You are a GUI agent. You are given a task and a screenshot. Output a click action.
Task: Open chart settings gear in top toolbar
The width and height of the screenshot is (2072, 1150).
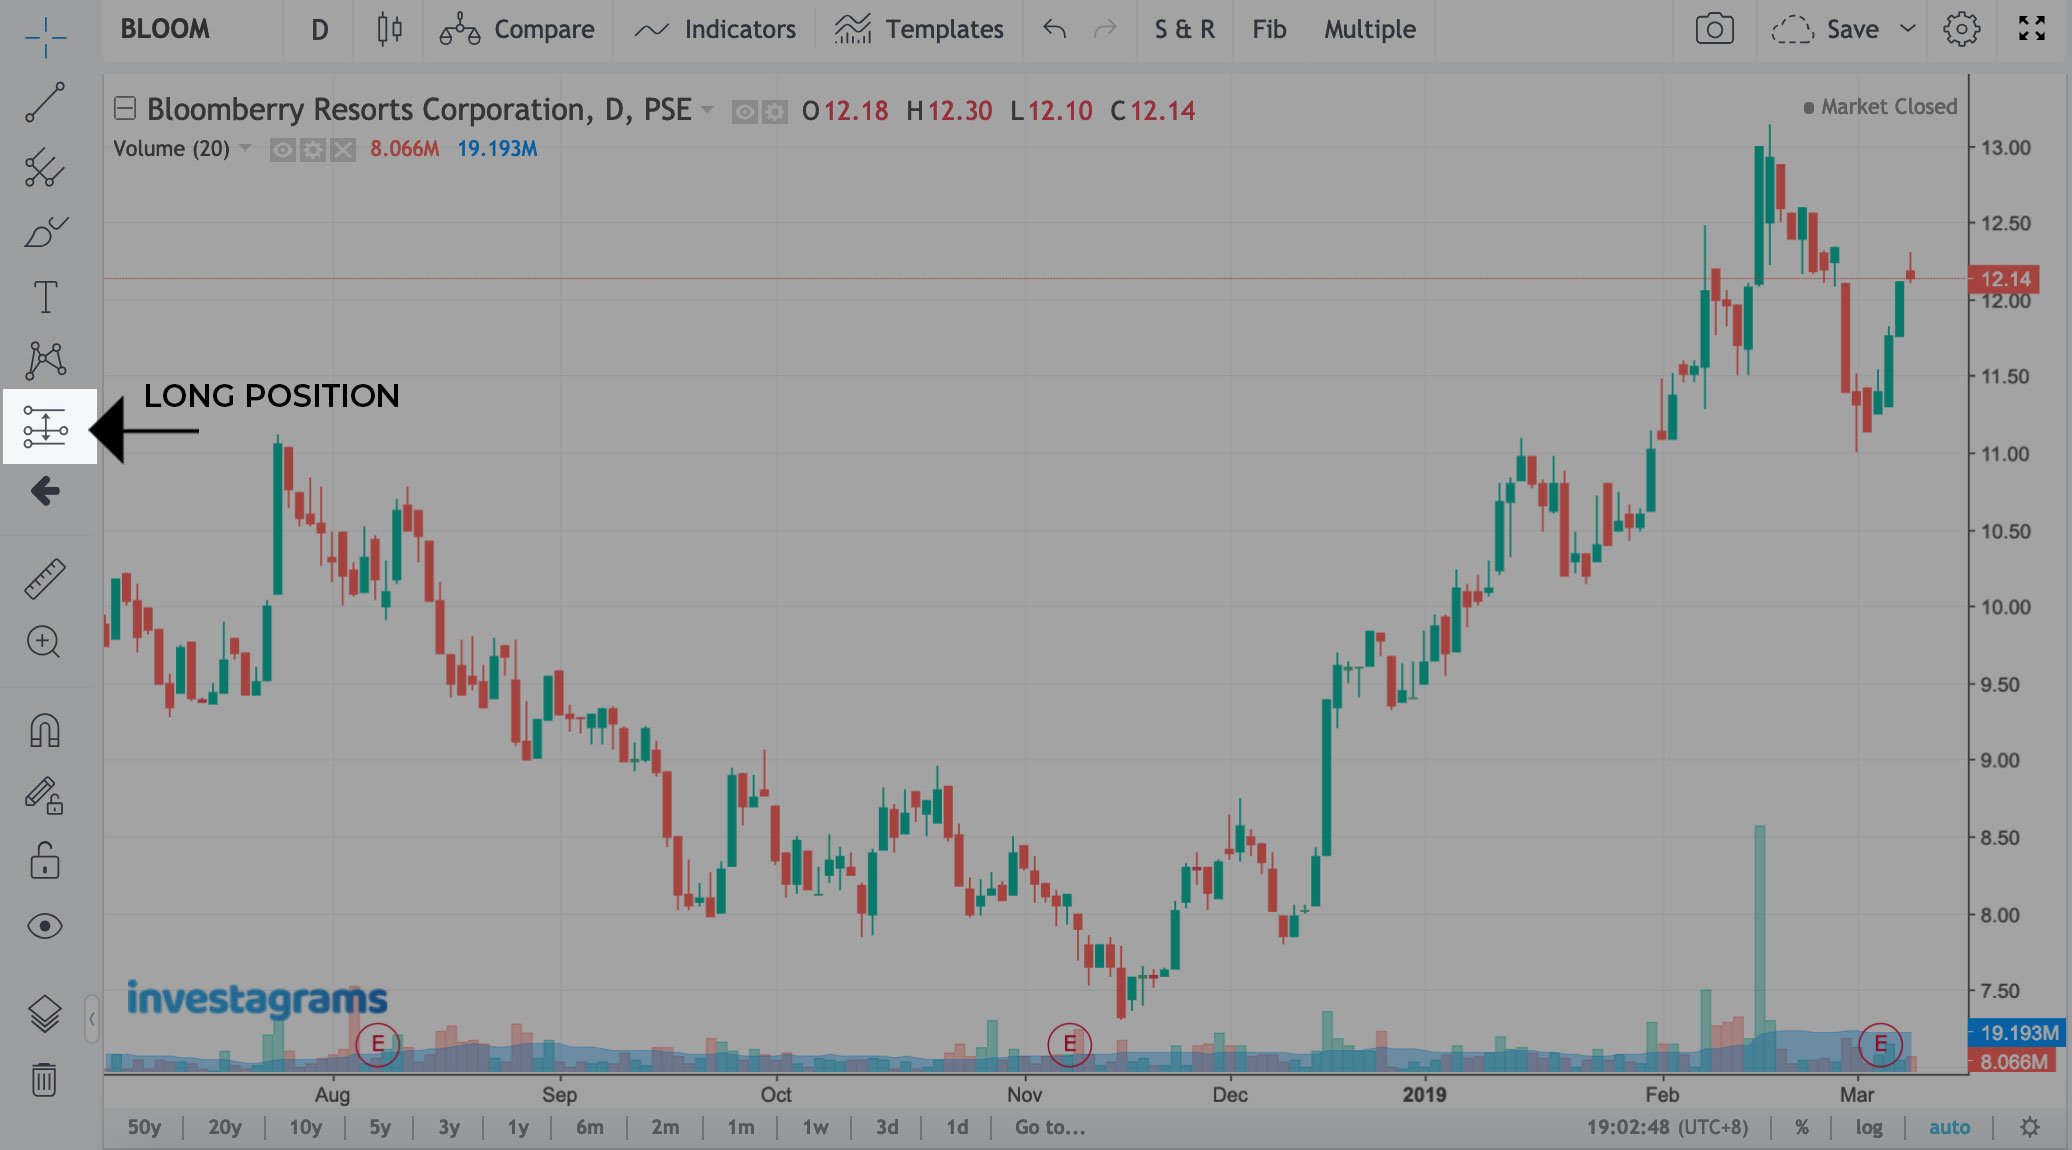[x=1961, y=29]
